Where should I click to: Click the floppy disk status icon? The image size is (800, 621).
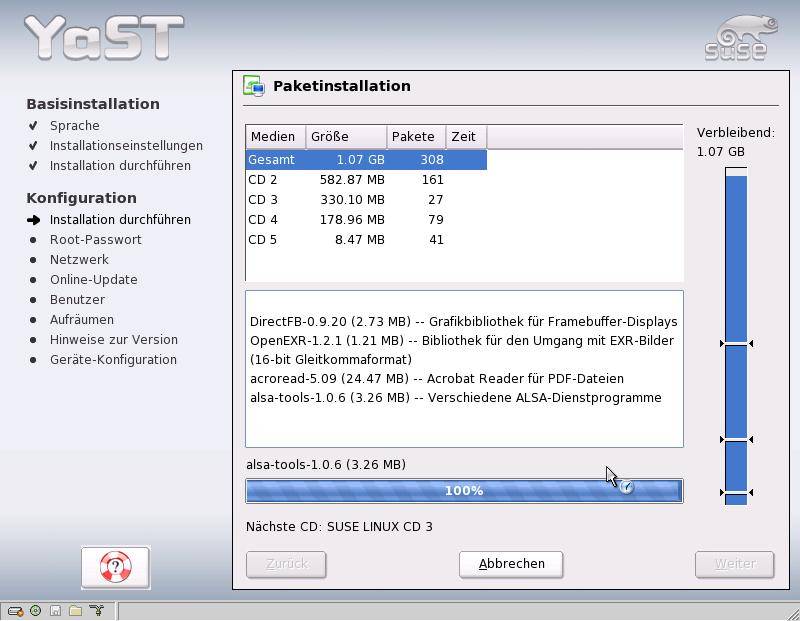(56, 611)
